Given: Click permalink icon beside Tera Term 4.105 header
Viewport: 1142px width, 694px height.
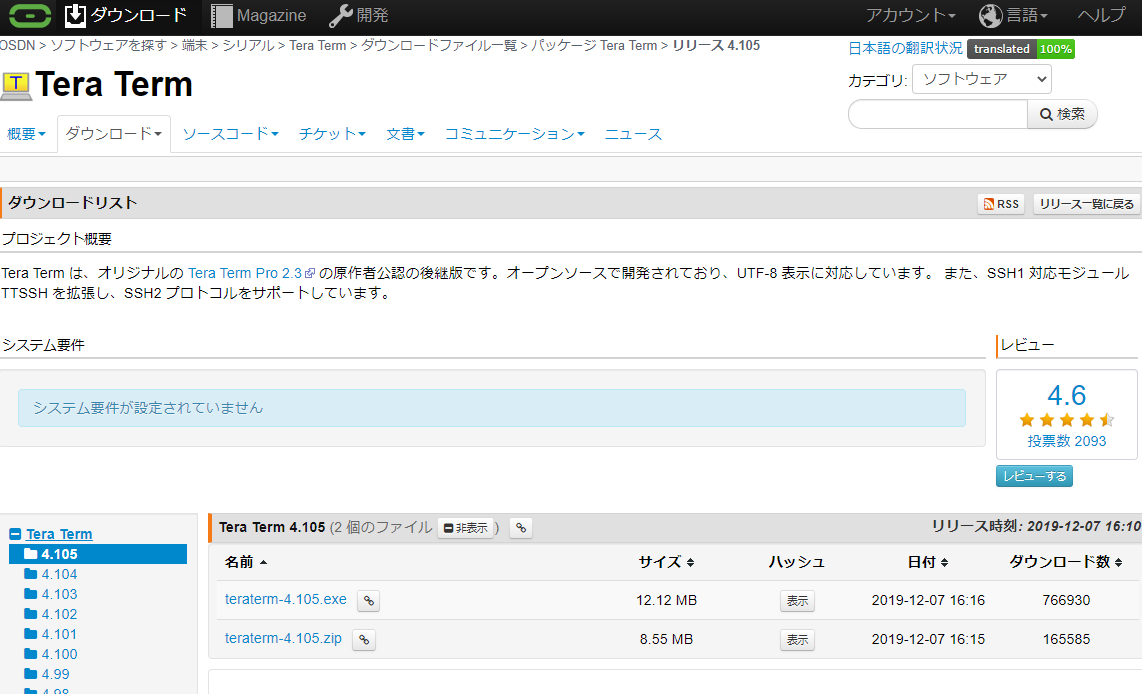Looking at the screenshot, I should [x=521, y=528].
